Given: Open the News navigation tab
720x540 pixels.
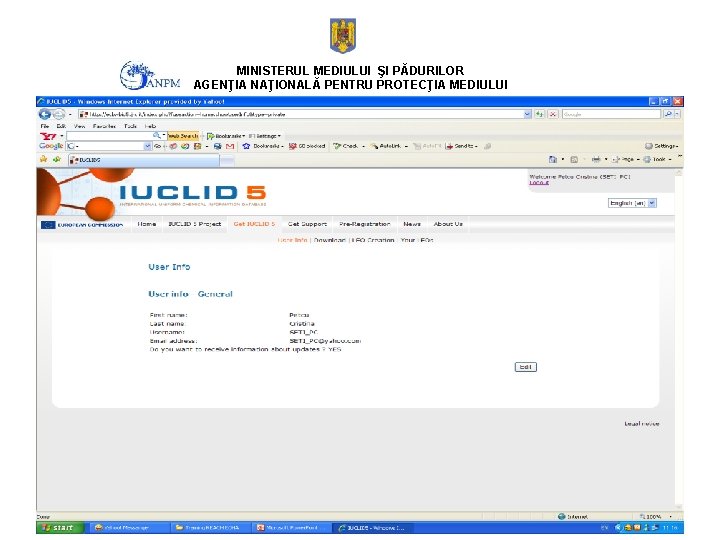Looking at the screenshot, I should (x=412, y=224).
